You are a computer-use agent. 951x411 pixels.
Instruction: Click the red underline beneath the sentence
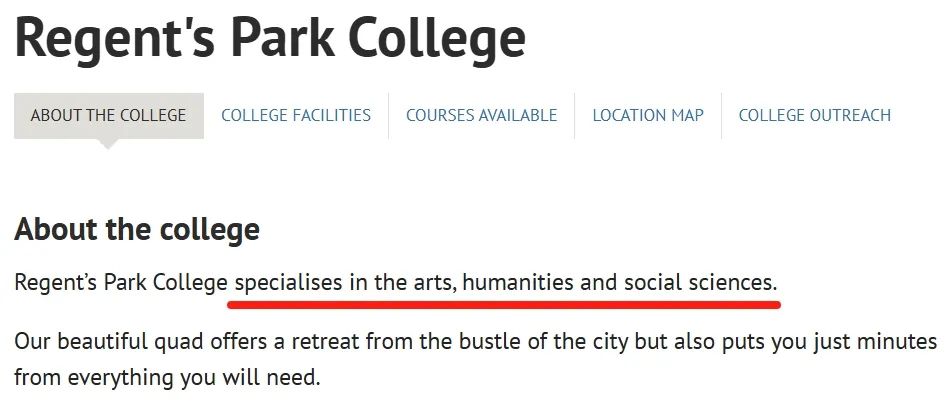point(504,304)
